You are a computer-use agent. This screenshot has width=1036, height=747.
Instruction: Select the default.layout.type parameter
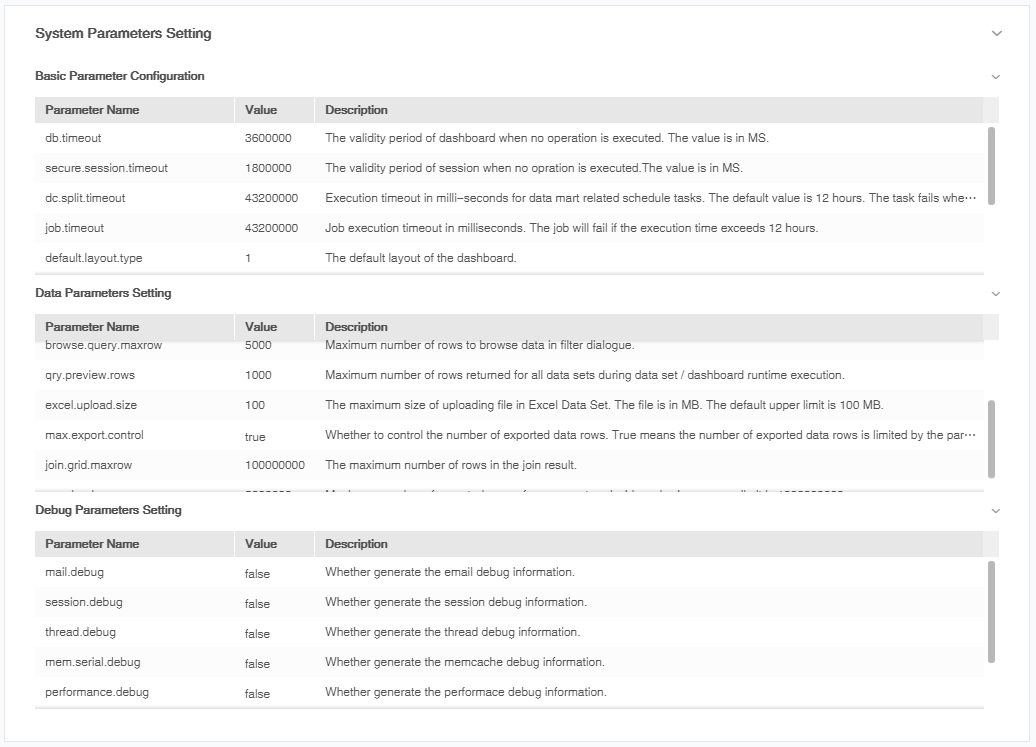click(x=94, y=258)
